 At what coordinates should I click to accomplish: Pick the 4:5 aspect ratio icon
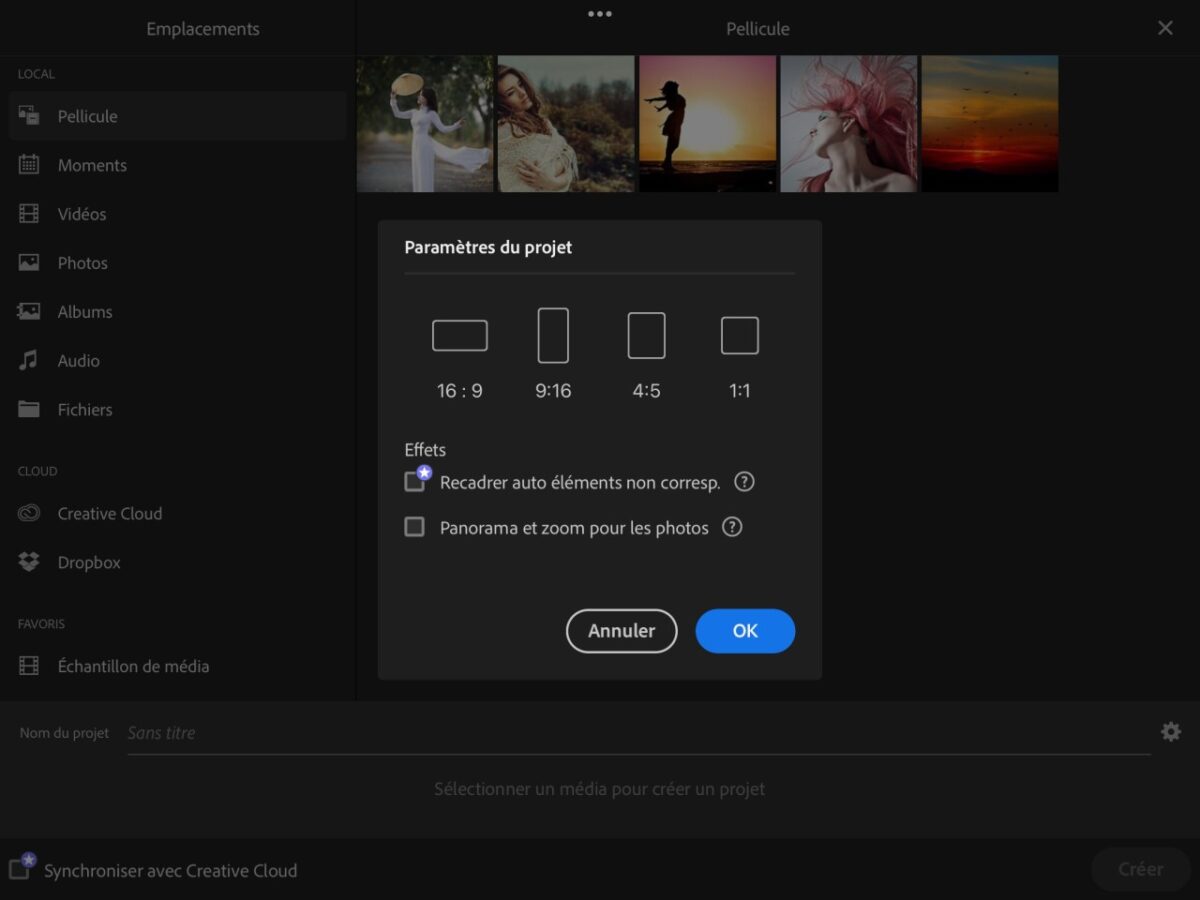pyautogui.click(x=646, y=335)
